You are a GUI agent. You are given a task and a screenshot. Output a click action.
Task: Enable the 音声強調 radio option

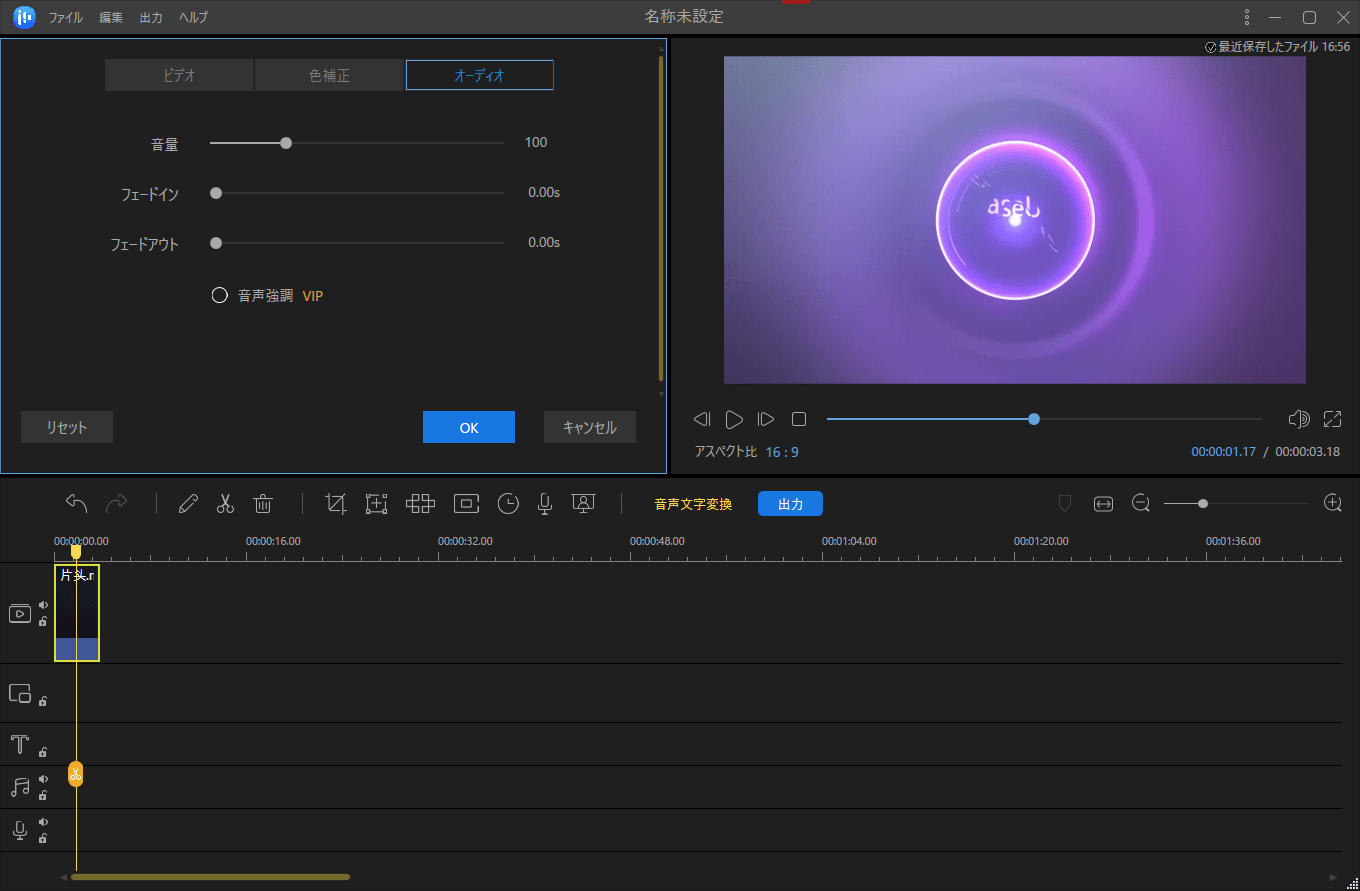220,296
